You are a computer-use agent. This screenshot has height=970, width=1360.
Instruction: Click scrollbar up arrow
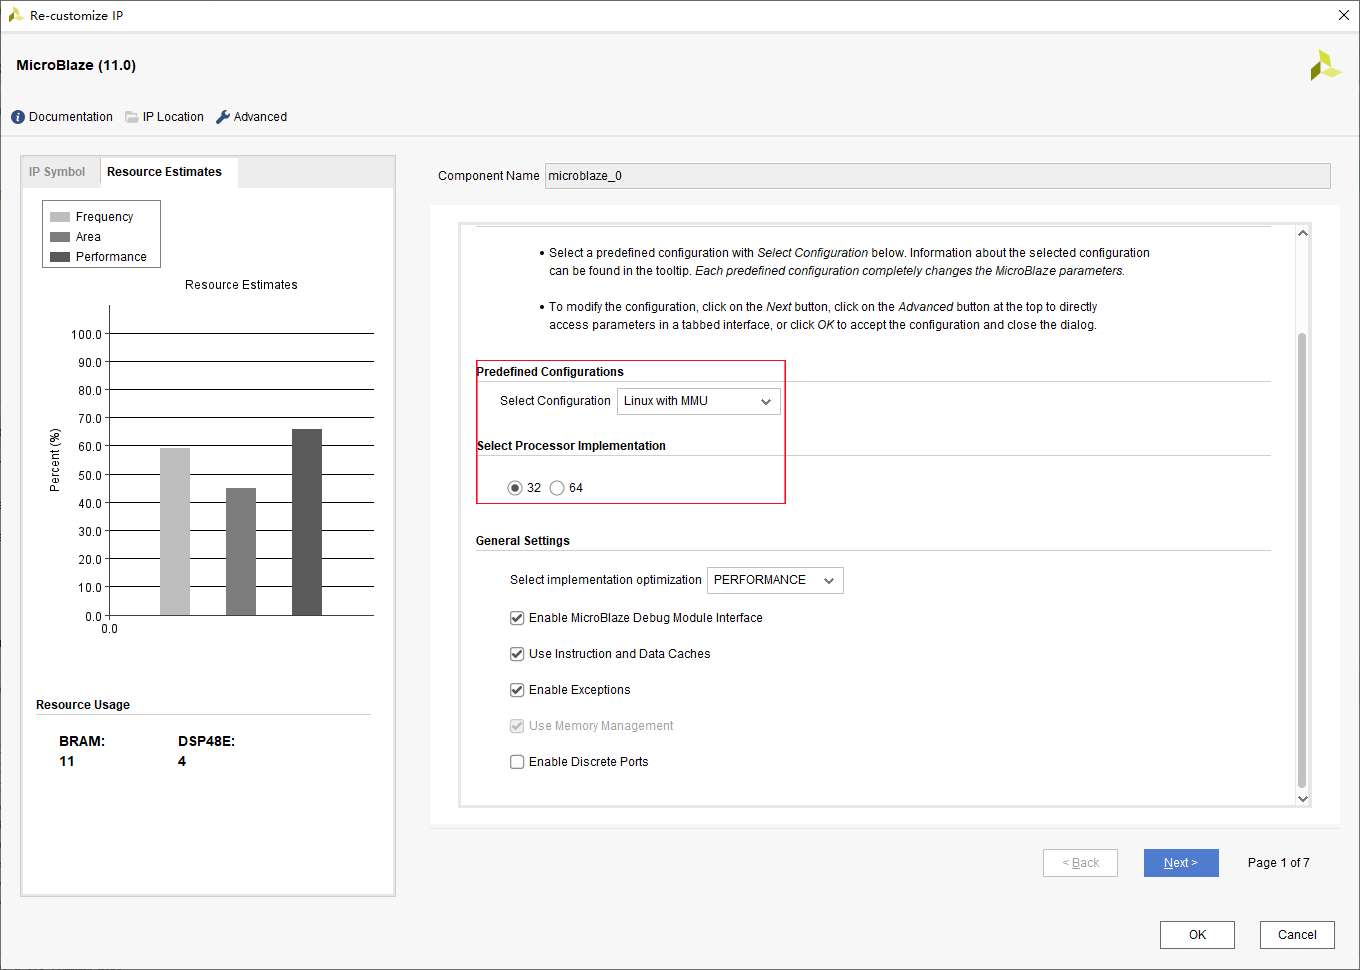click(1302, 234)
